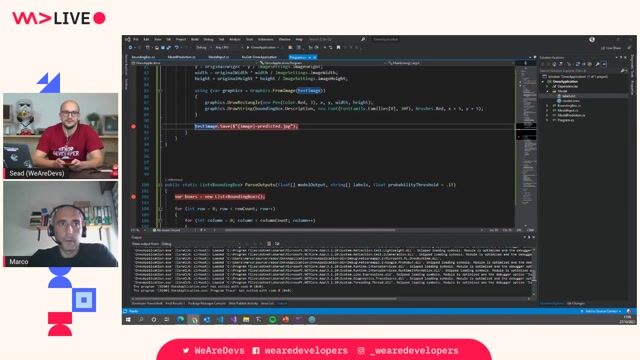Open the Debug menu
This screenshot has height=360, width=640.
pyautogui.click(x=208, y=40)
